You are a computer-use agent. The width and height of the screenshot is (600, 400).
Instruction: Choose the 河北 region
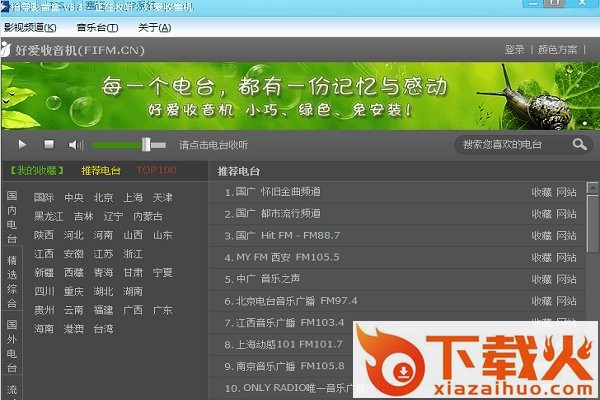pos(74,235)
